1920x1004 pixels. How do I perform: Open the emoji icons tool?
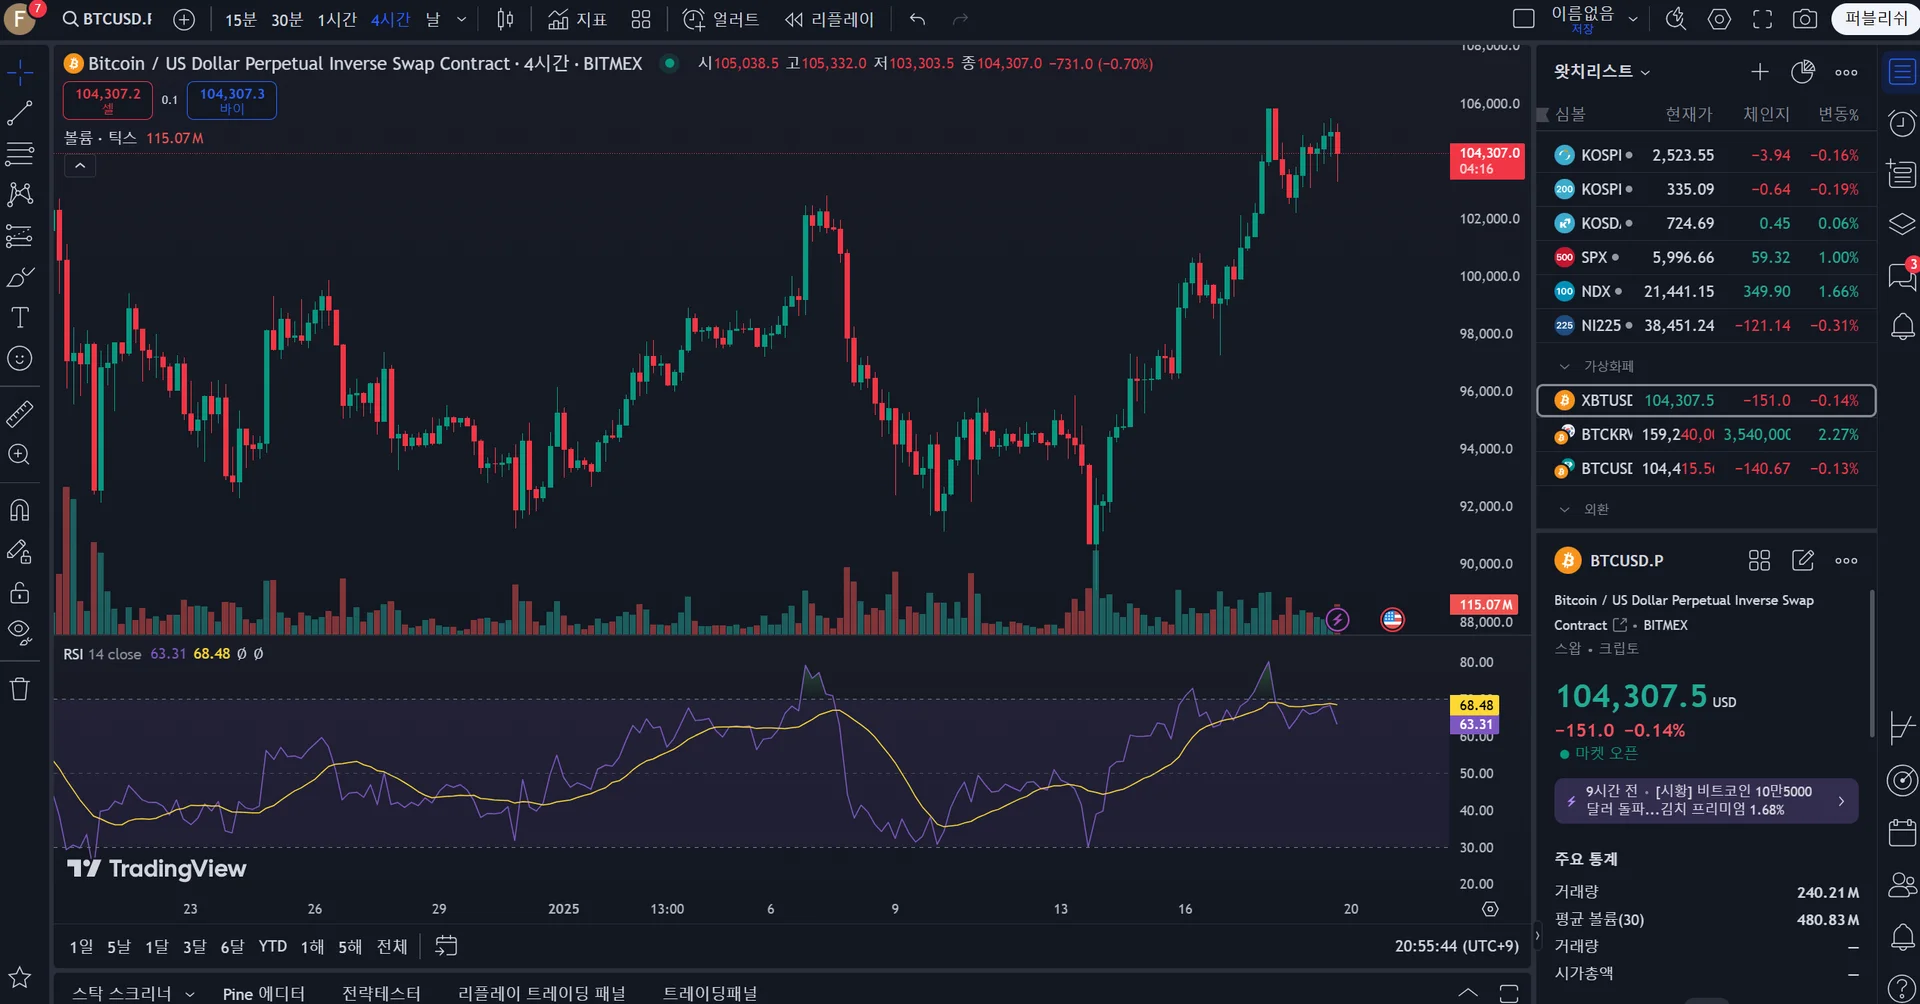click(x=20, y=359)
